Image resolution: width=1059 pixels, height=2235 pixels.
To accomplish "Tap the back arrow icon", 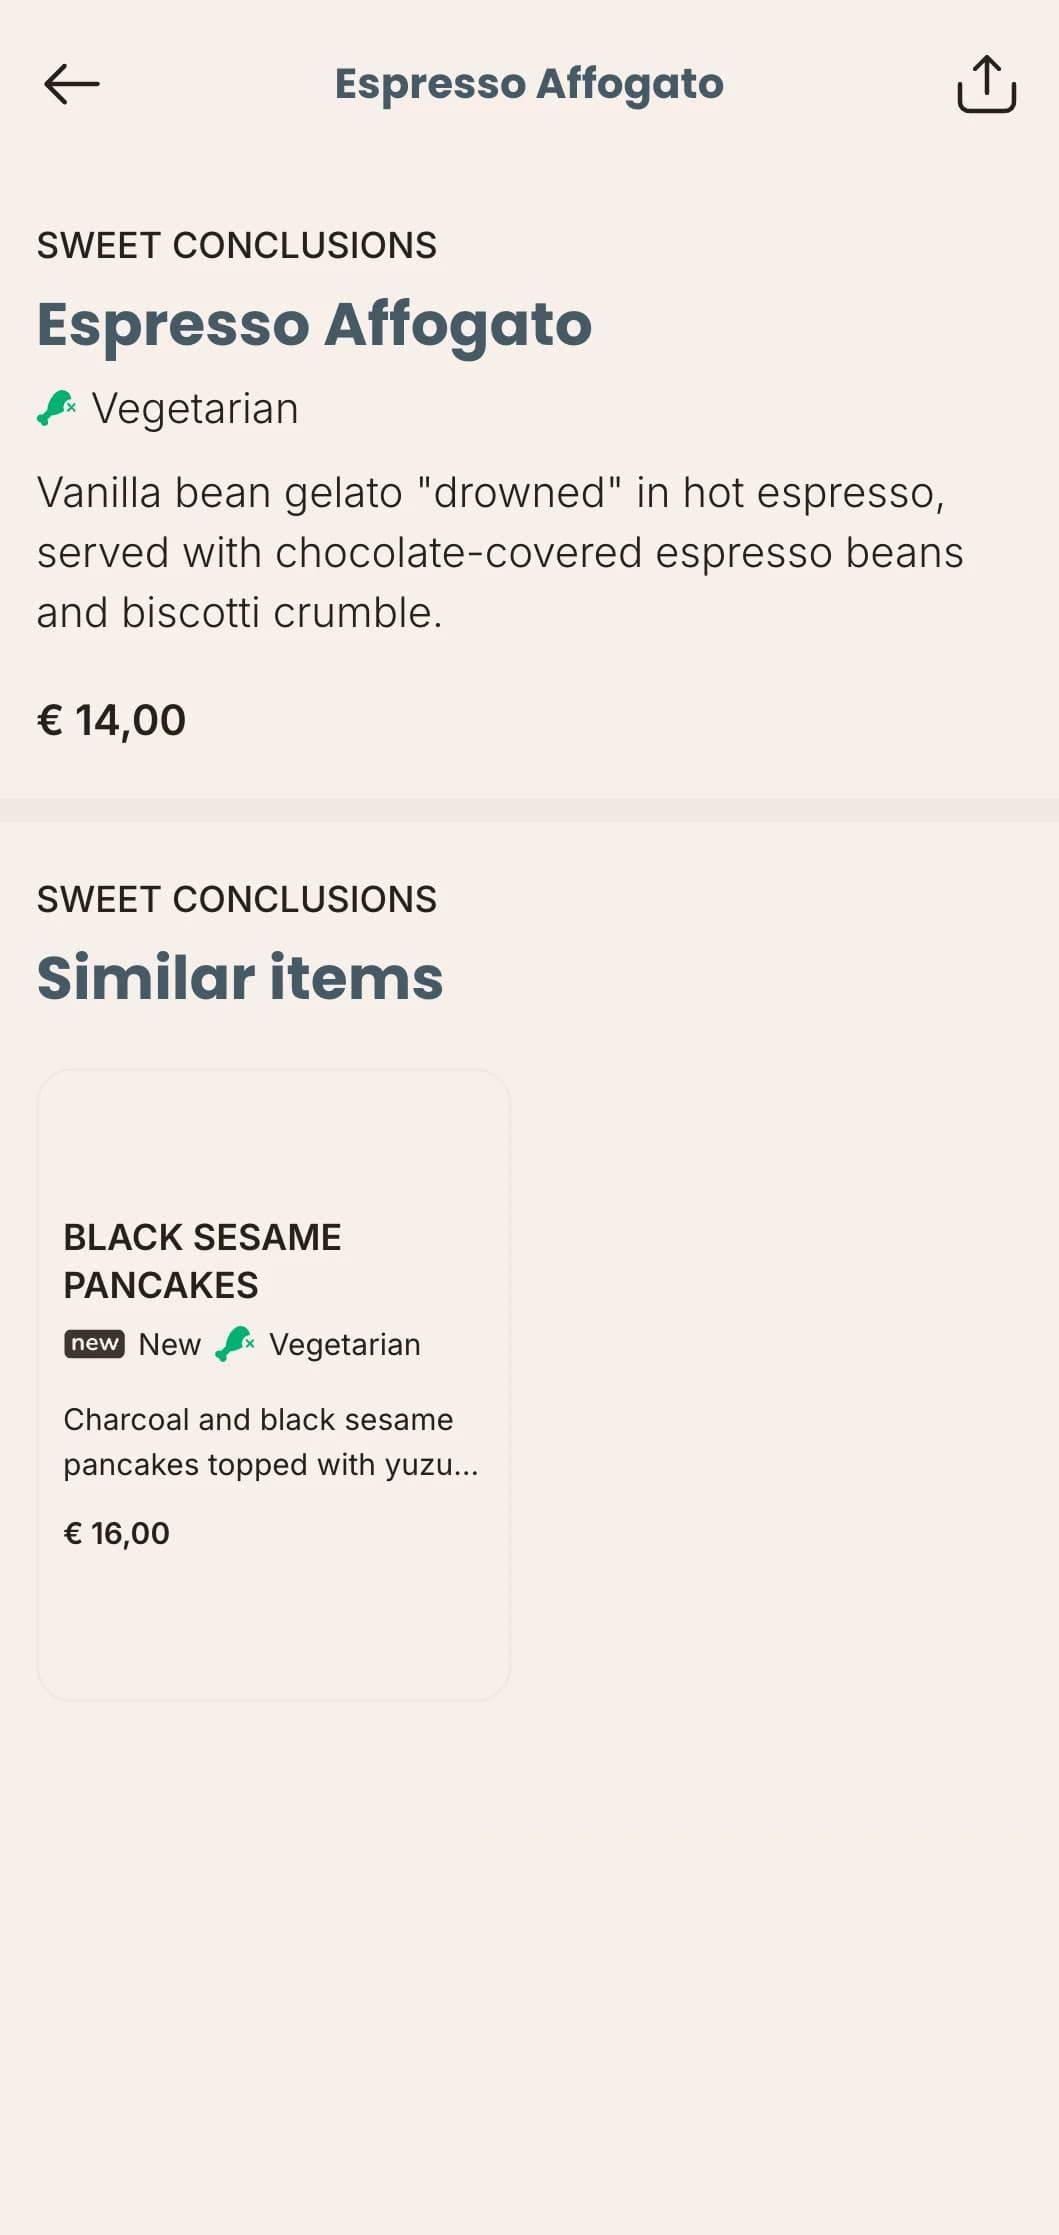I will click(x=72, y=84).
